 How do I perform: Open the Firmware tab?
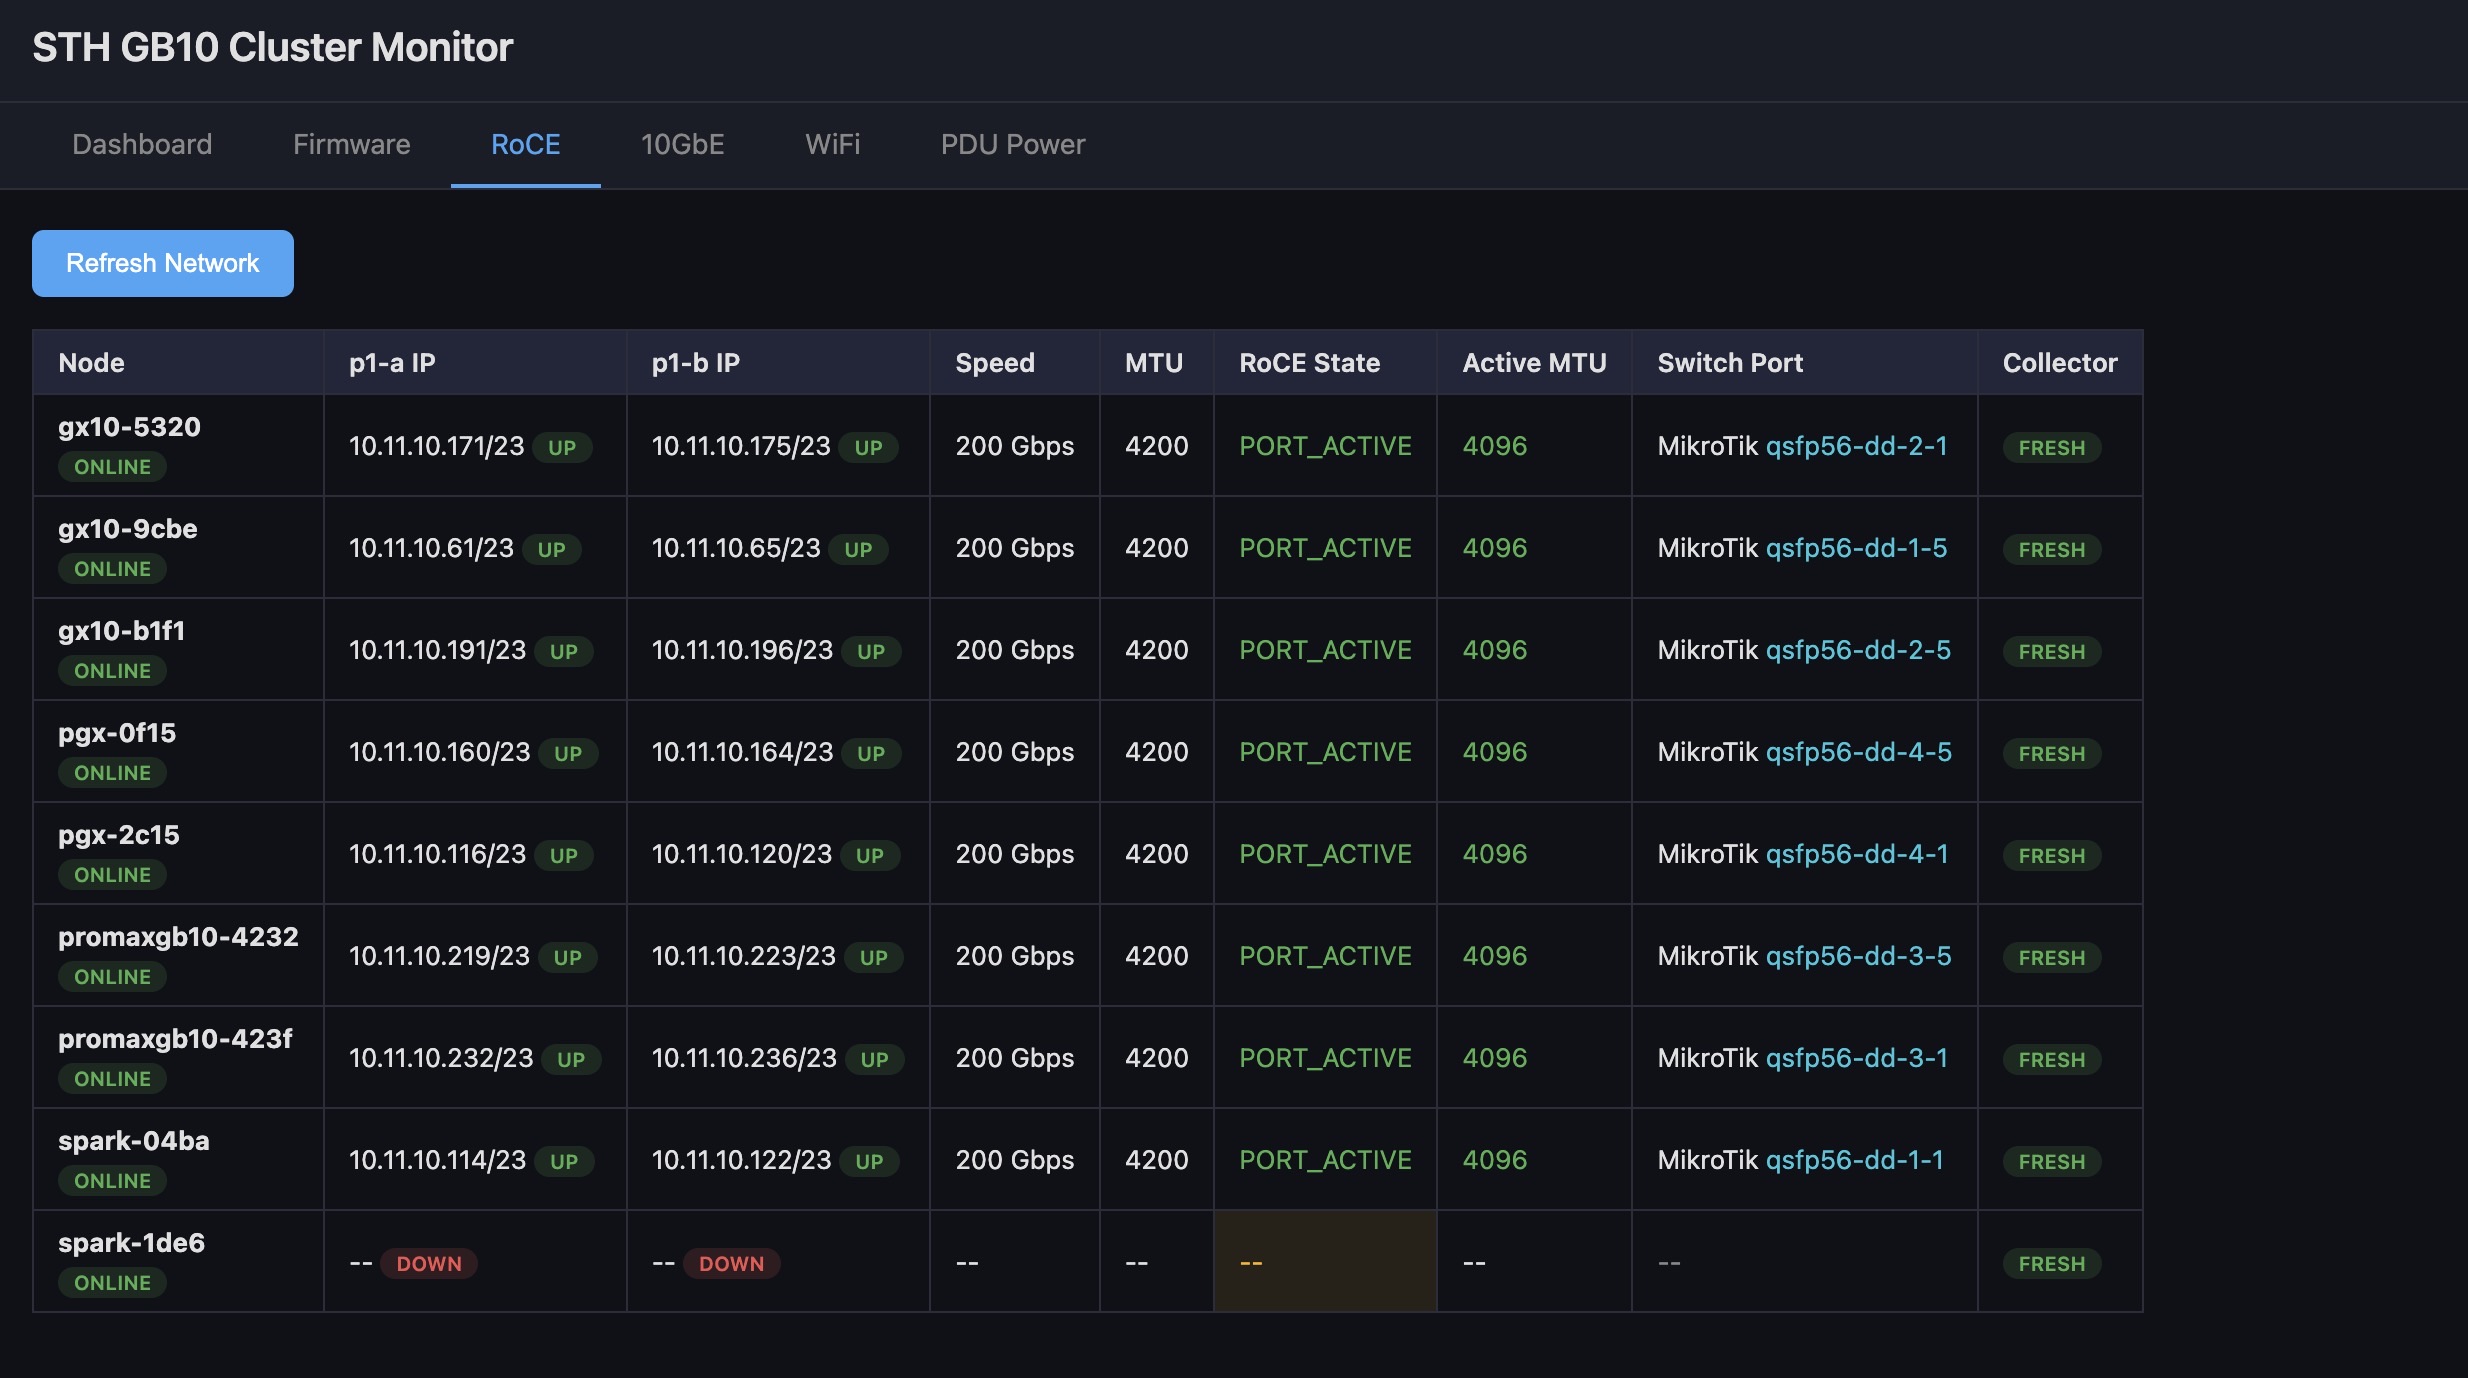[351, 144]
